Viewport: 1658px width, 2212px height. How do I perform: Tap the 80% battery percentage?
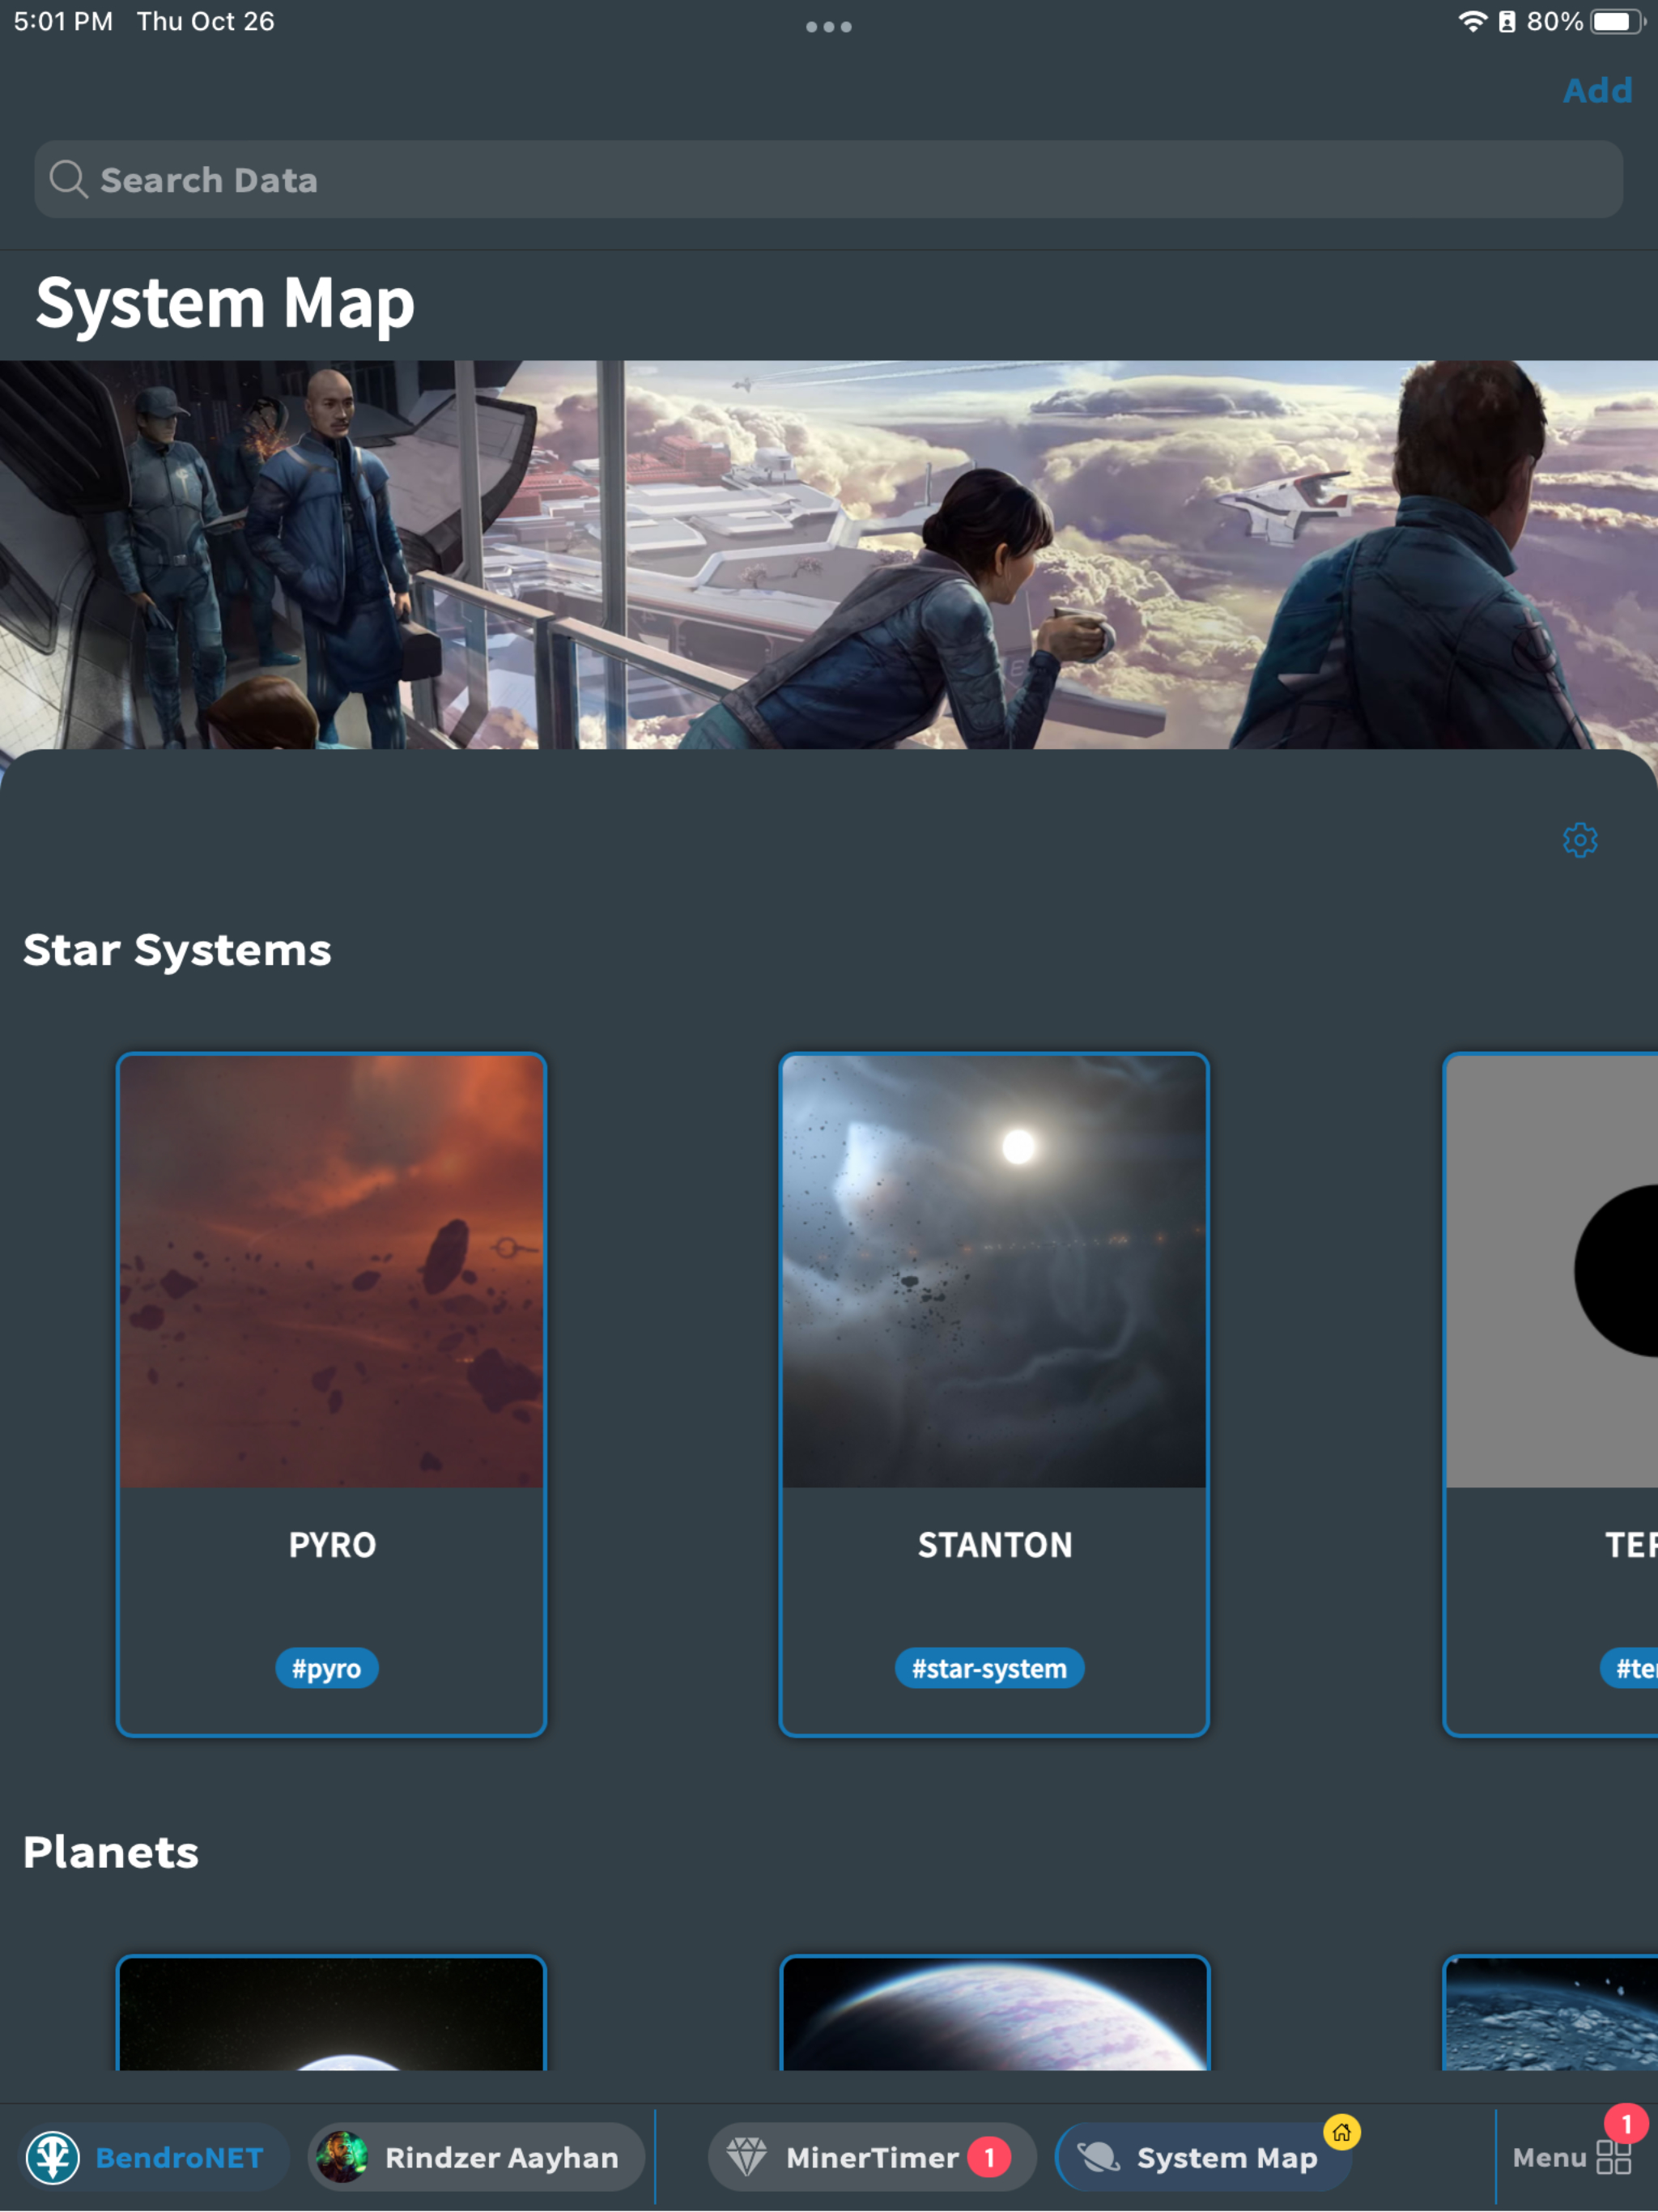(x=1554, y=21)
